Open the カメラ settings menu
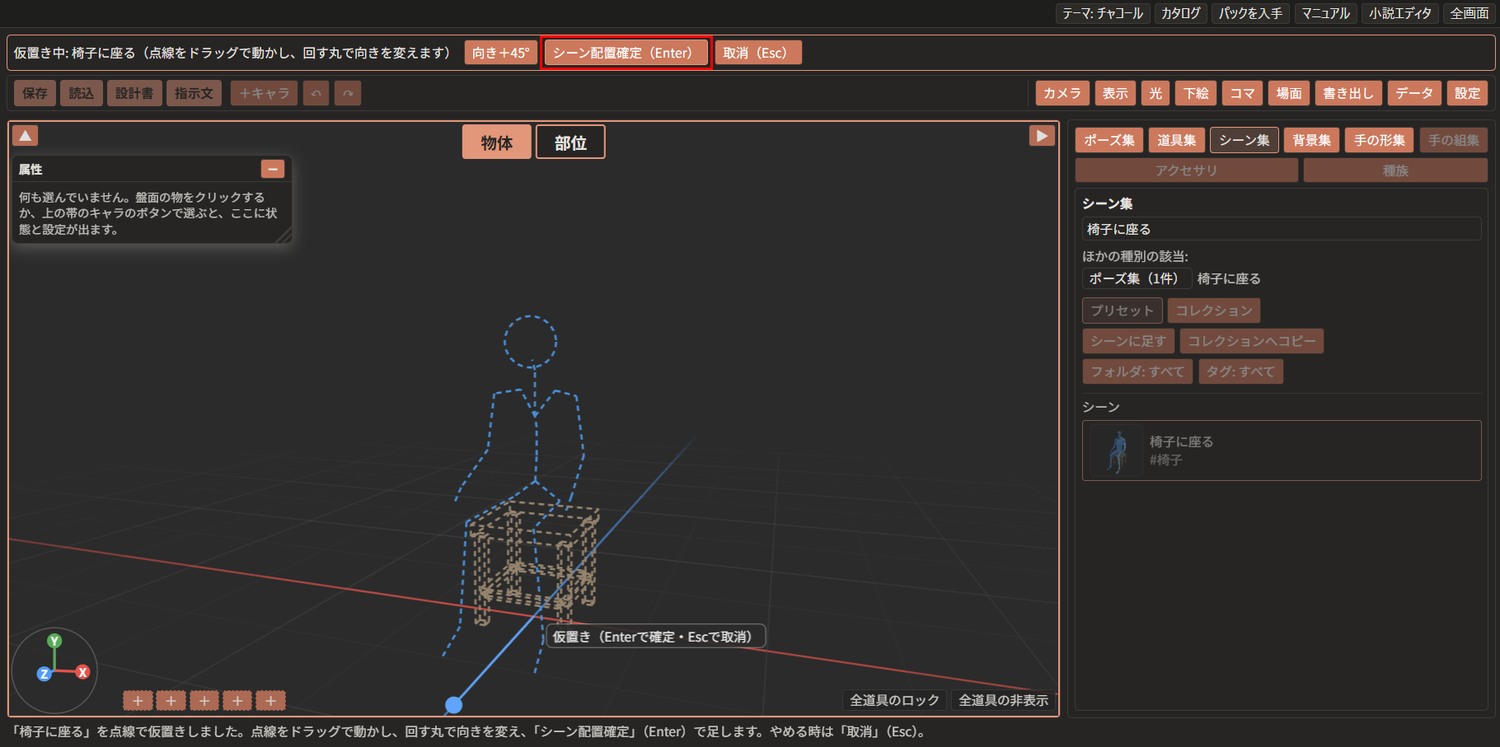 coord(1063,93)
